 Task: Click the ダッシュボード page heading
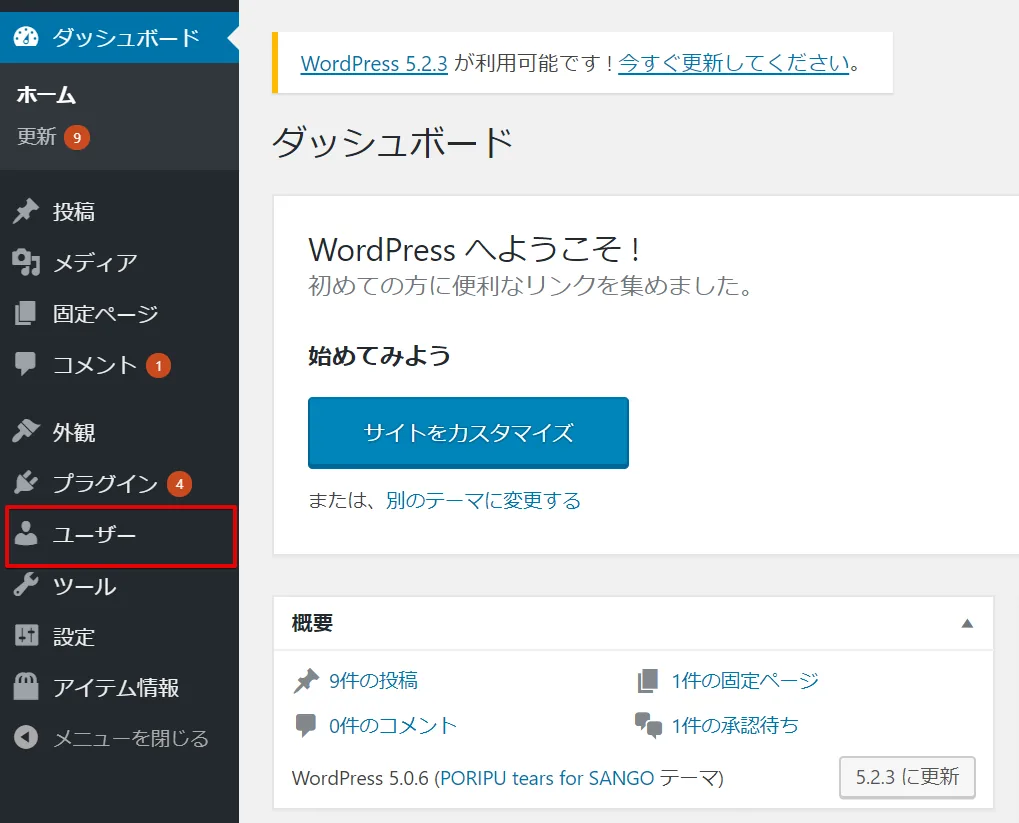[393, 142]
